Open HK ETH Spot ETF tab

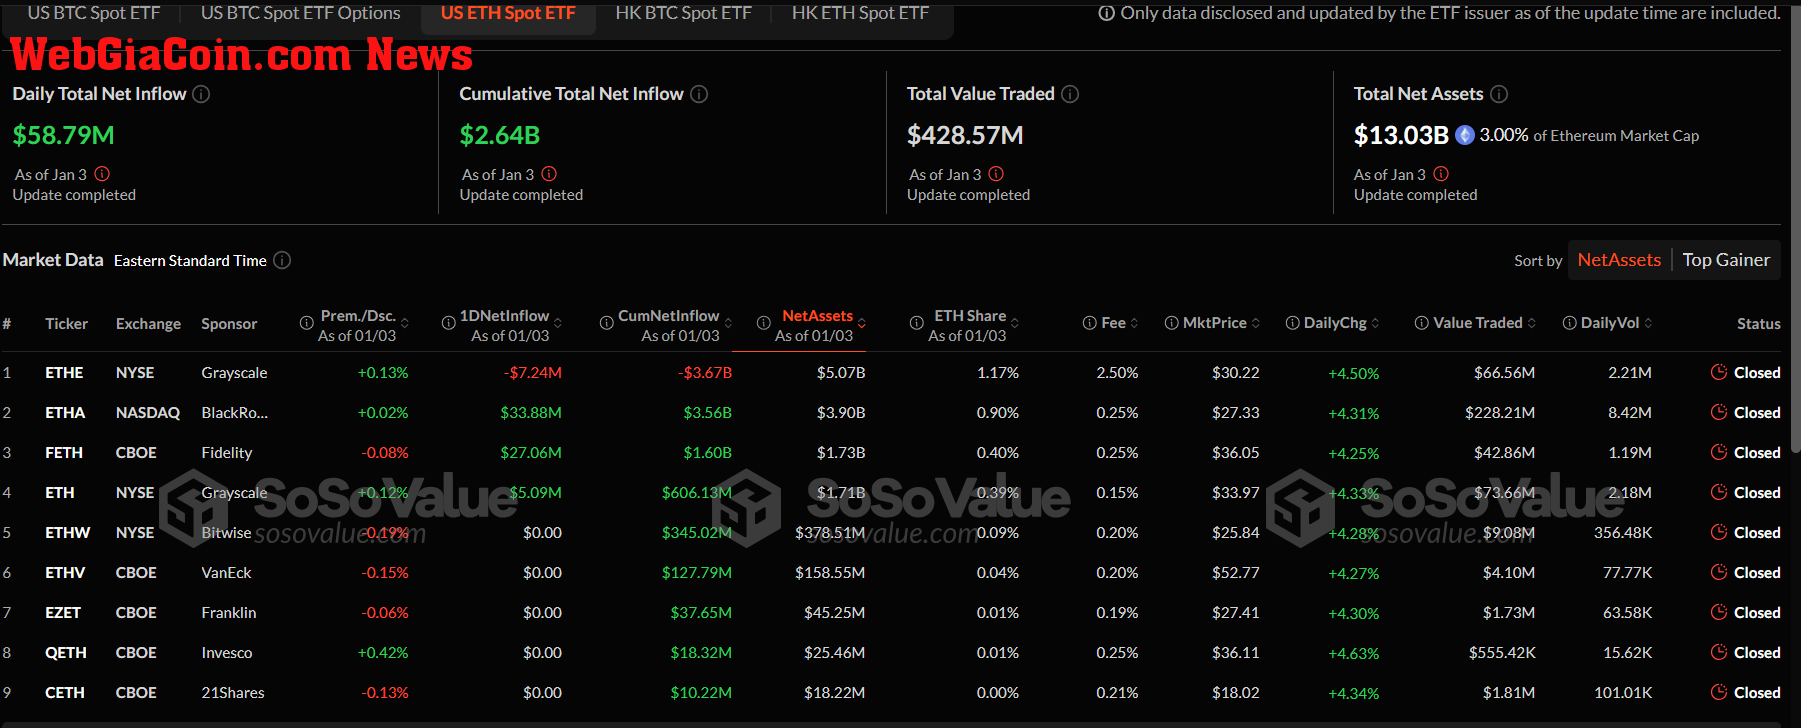[x=861, y=13]
